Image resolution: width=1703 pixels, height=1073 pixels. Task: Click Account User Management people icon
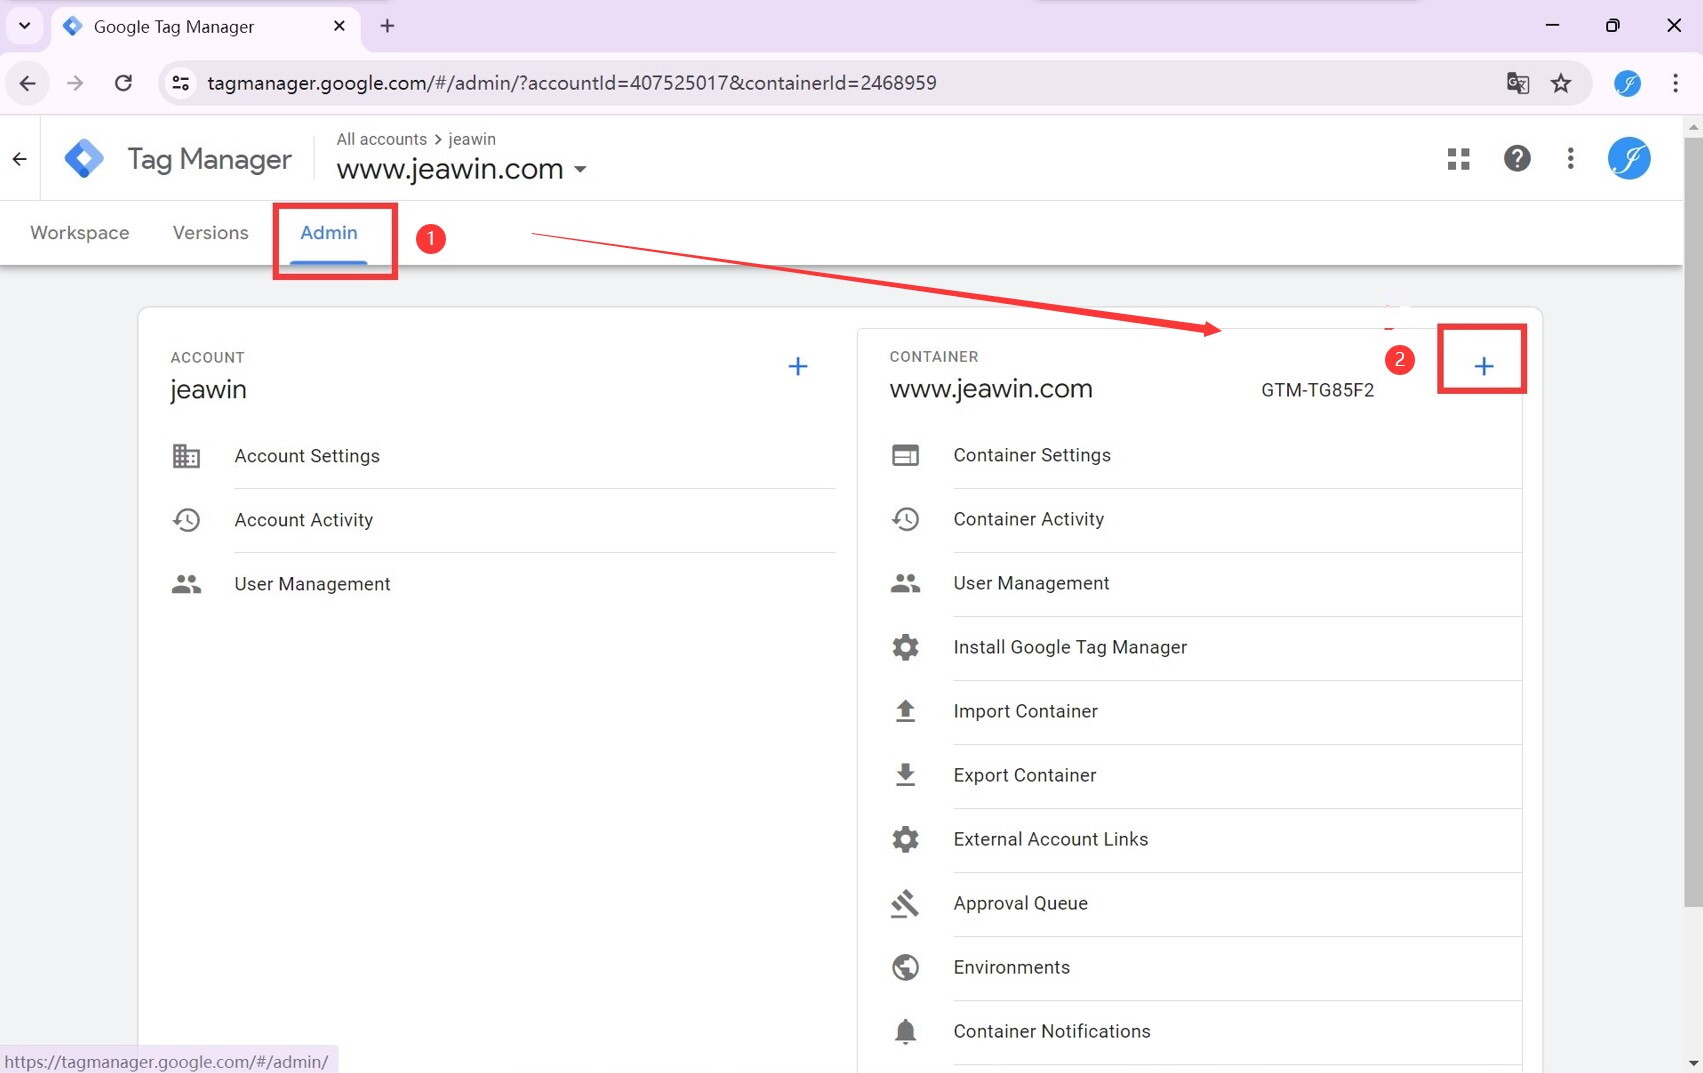[186, 584]
